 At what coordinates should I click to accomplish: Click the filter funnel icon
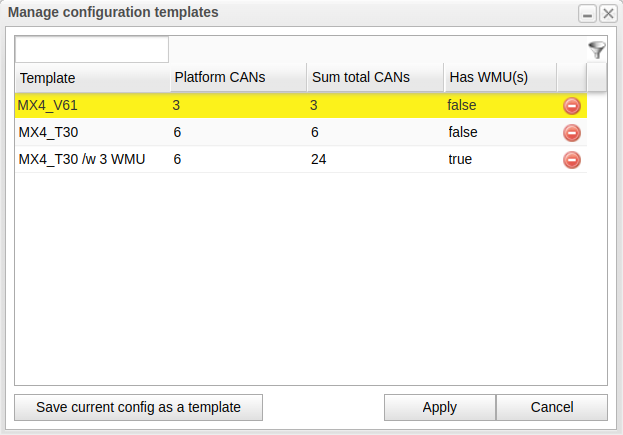tap(597, 50)
